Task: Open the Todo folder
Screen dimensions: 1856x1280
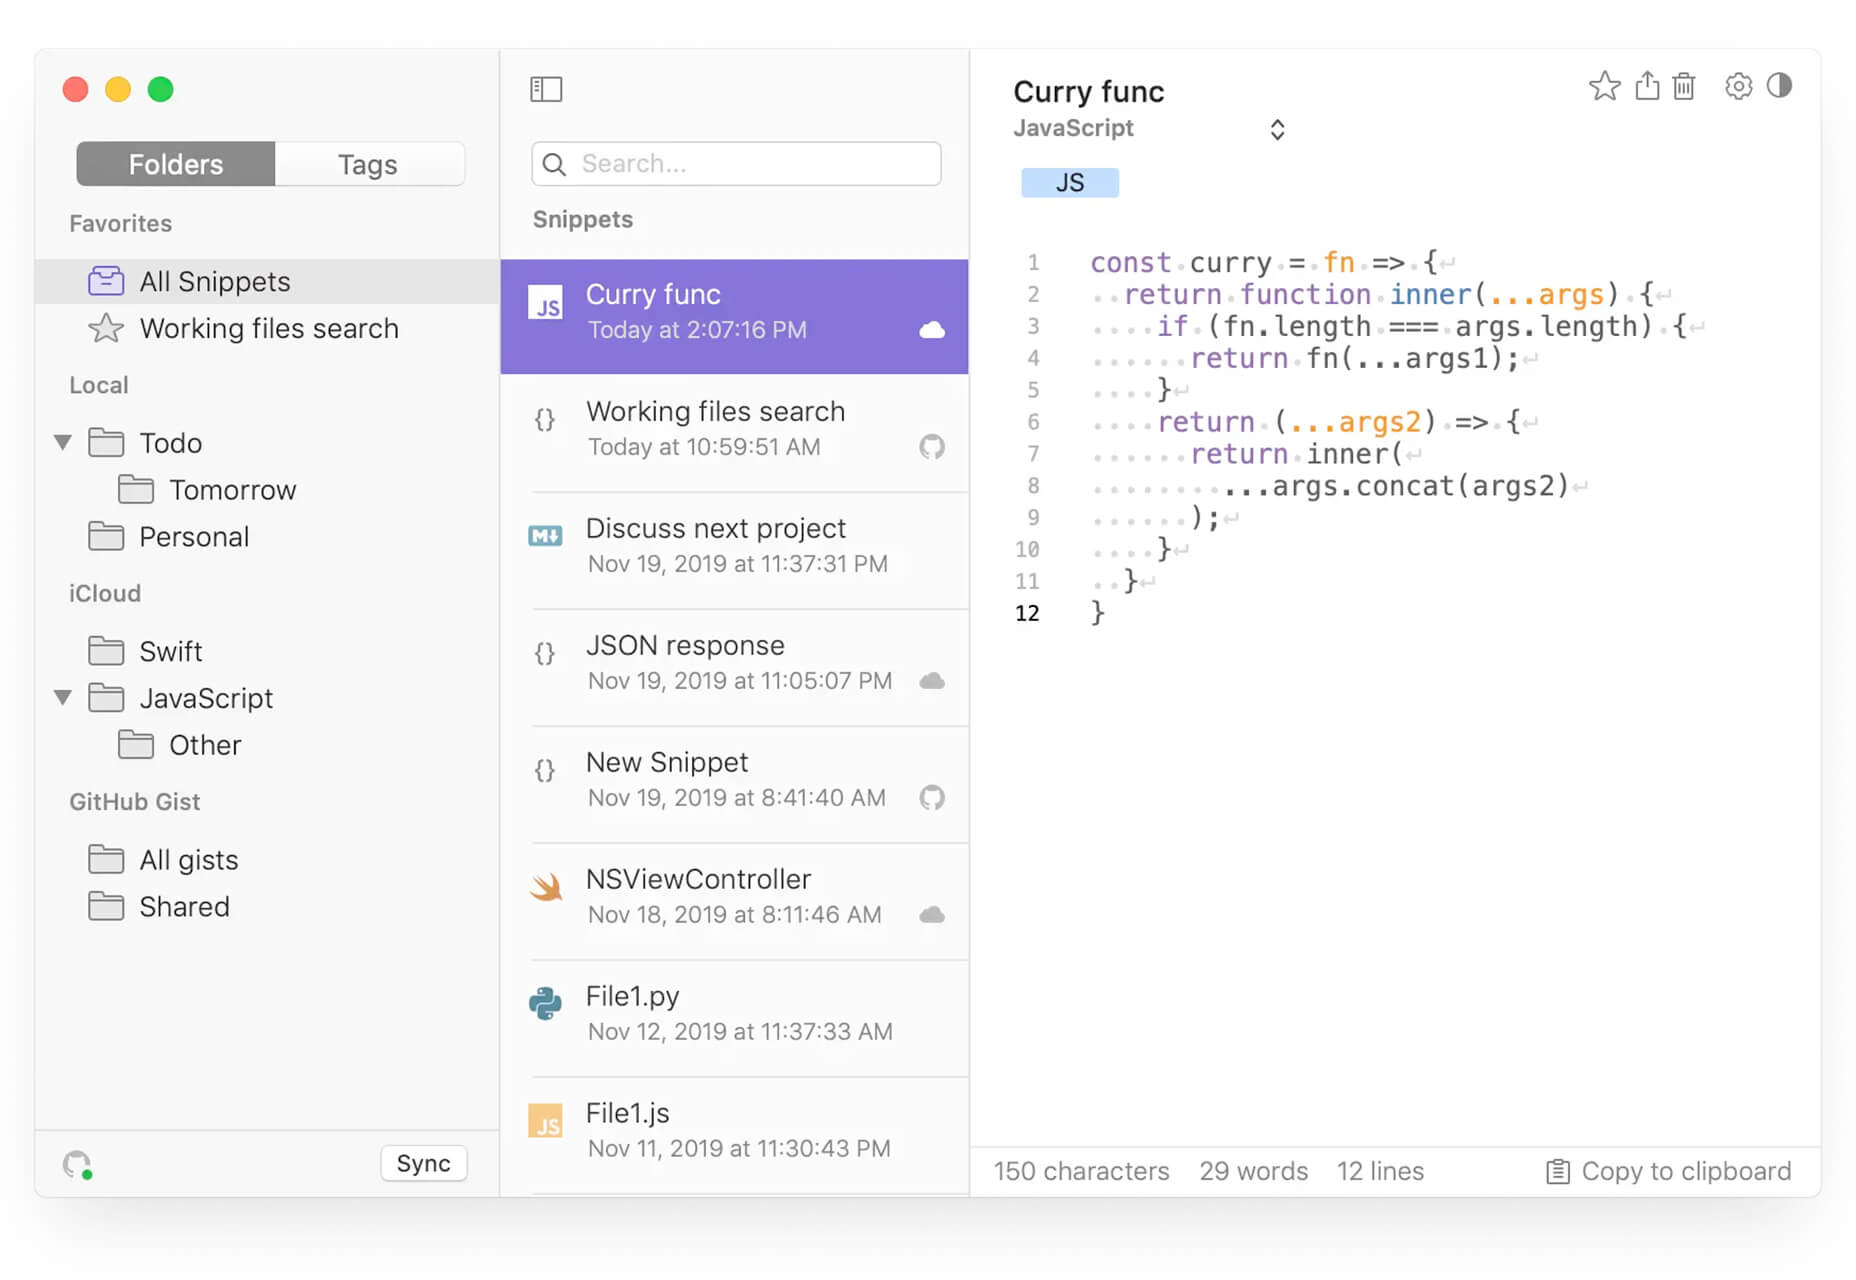Action: point(267,442)
